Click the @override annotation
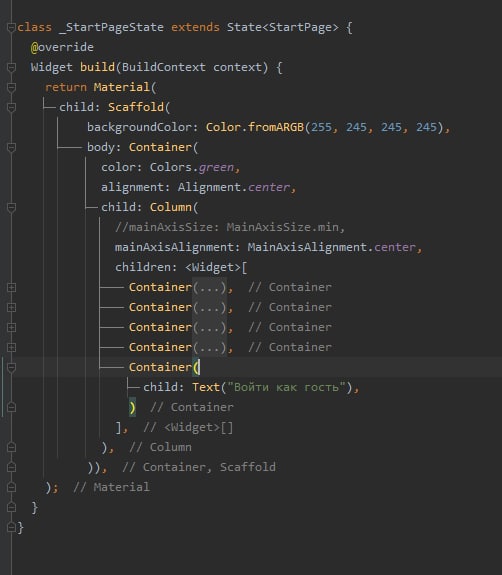Image resolution: width=502 pixels, height=575 pixels. click(62, 47)
